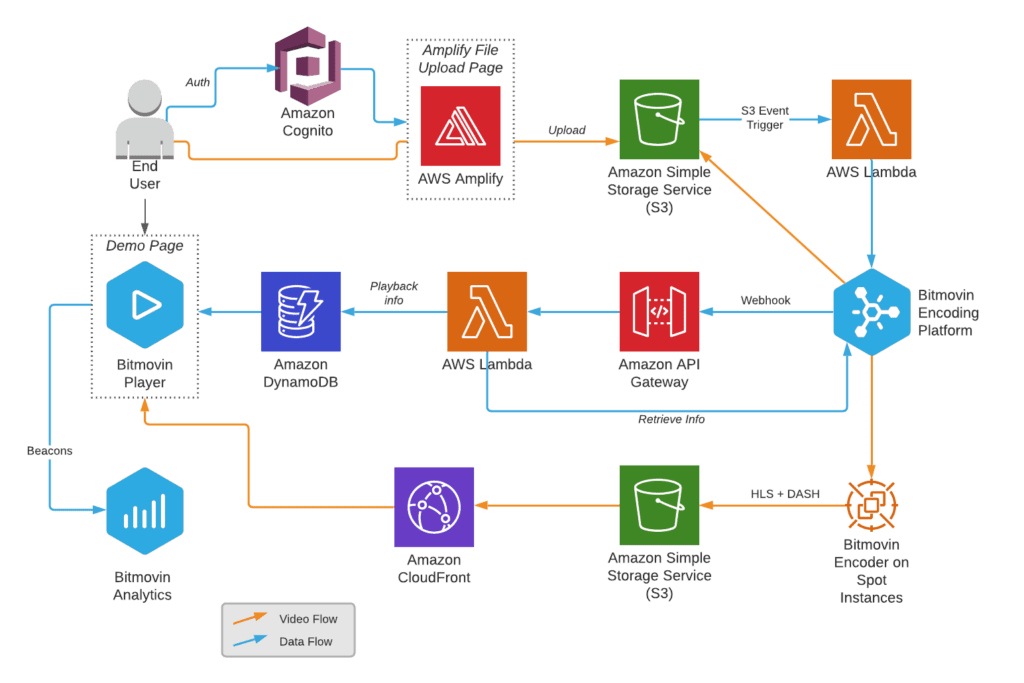
Task: Click the 'Bitmovin Analytics' caption
Action: coord(142,586)
